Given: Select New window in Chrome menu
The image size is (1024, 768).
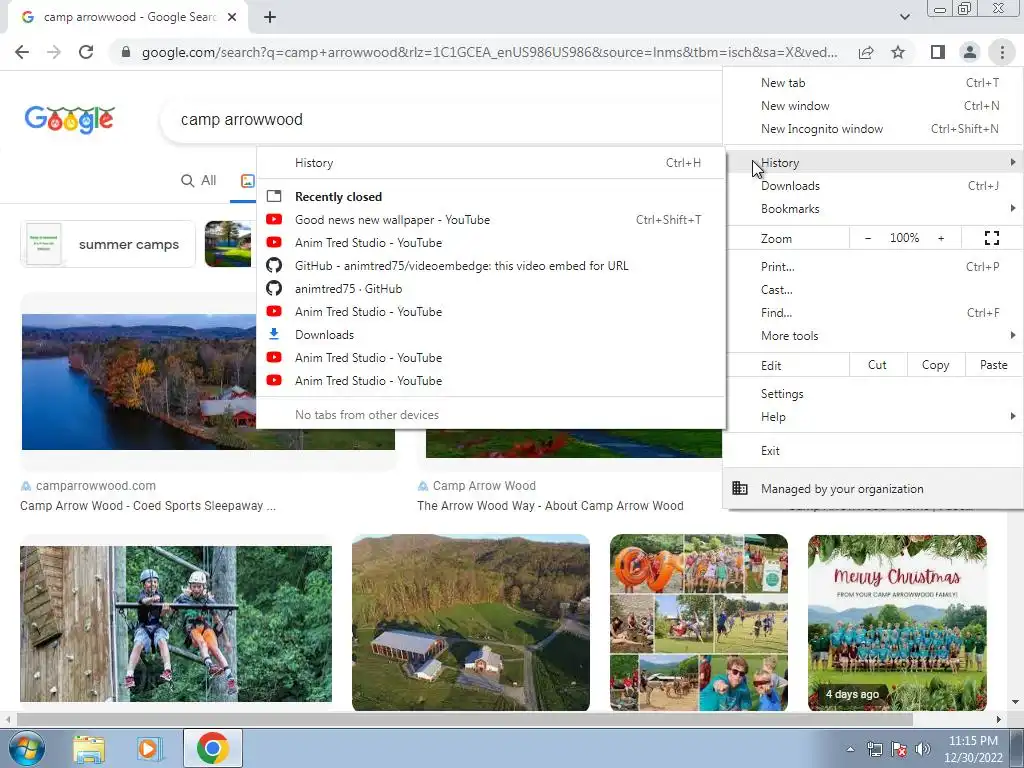Looking at the screenshot, I should tap(873, 106).
